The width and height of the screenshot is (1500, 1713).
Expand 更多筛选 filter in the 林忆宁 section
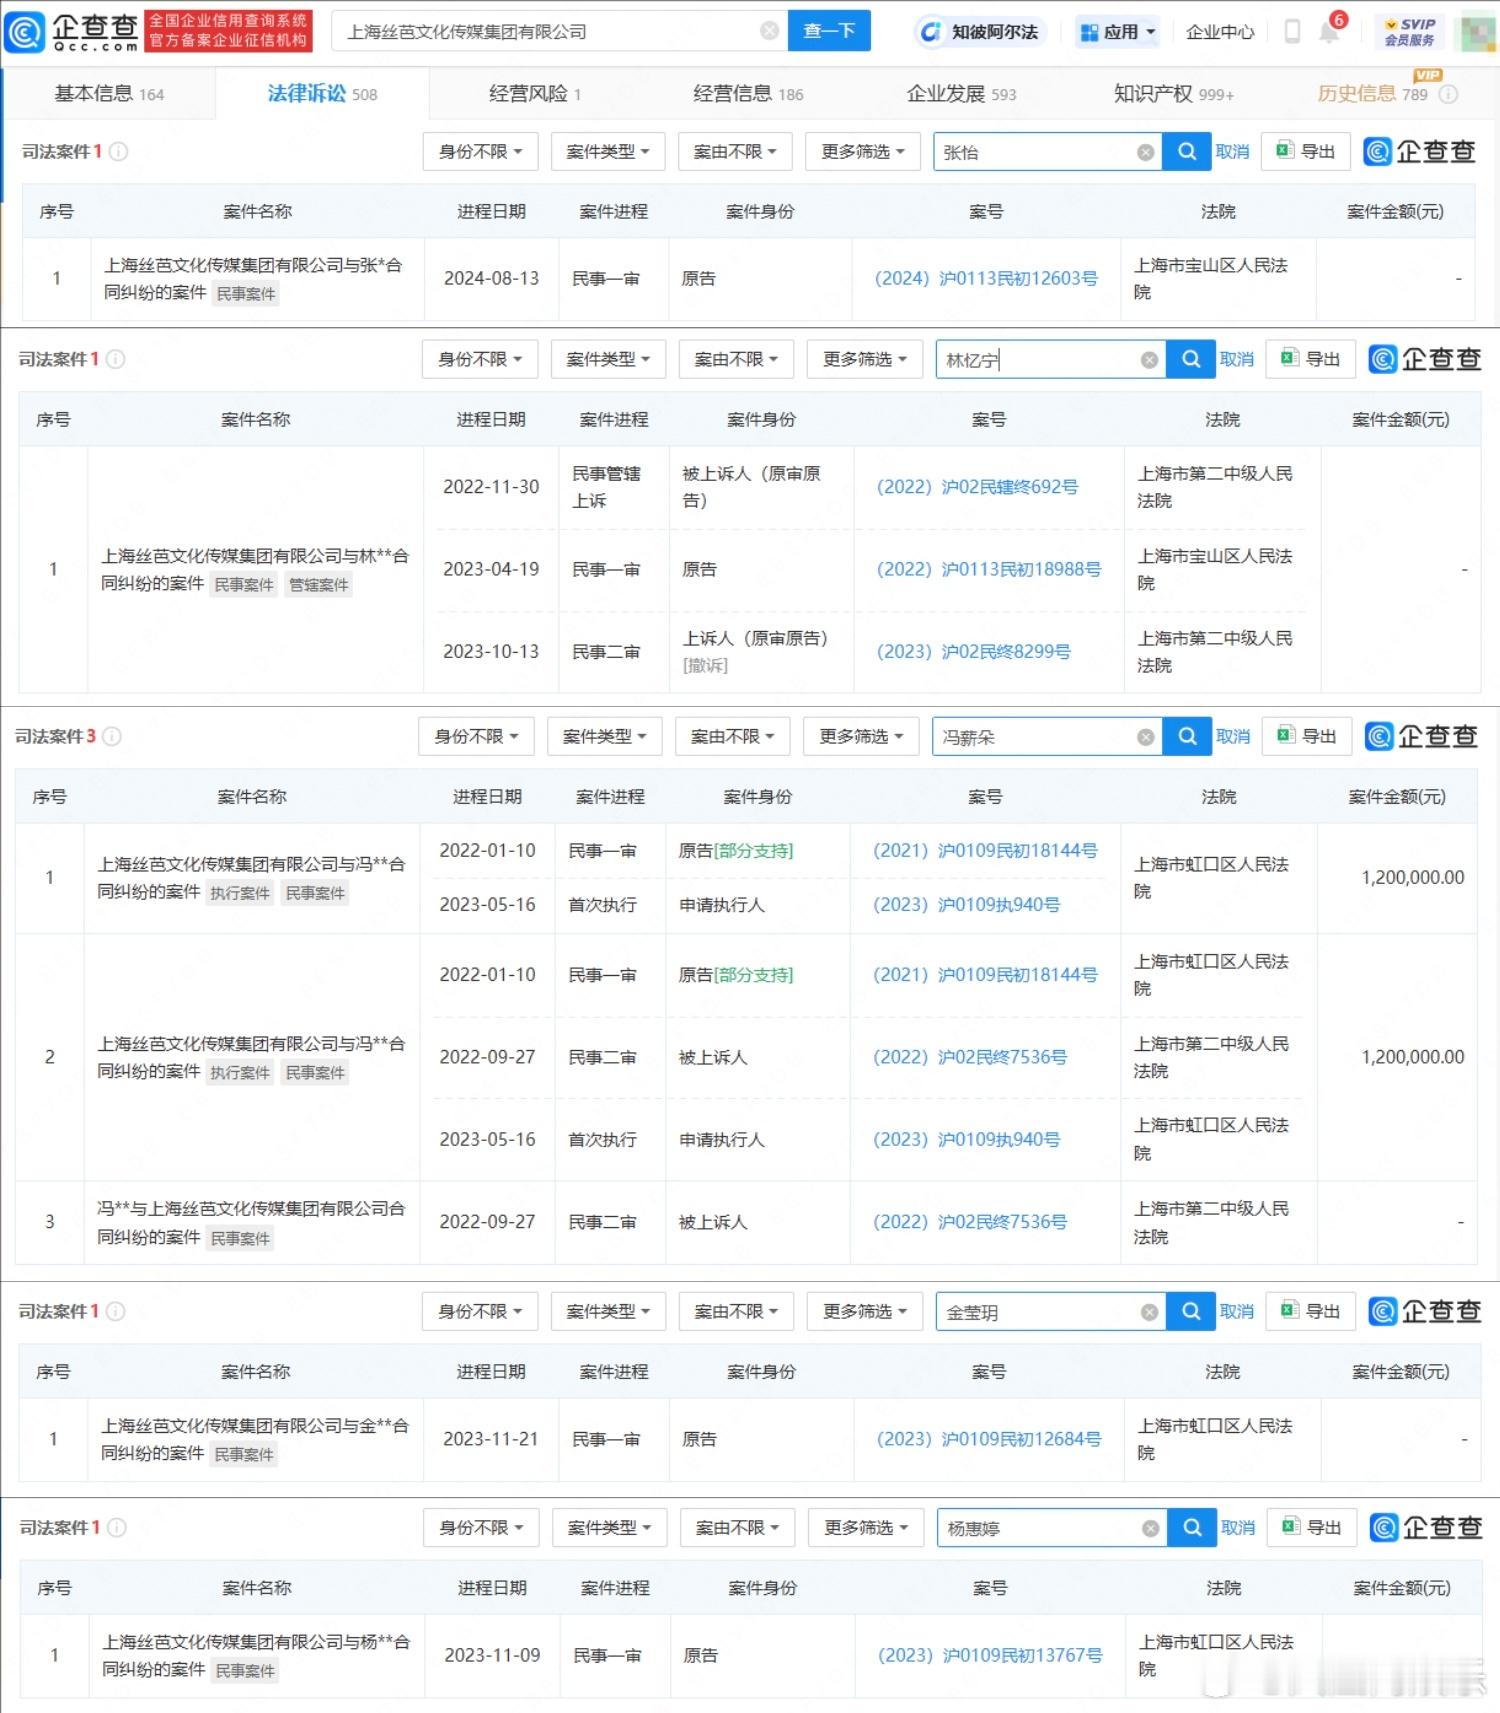click(865, 359)
